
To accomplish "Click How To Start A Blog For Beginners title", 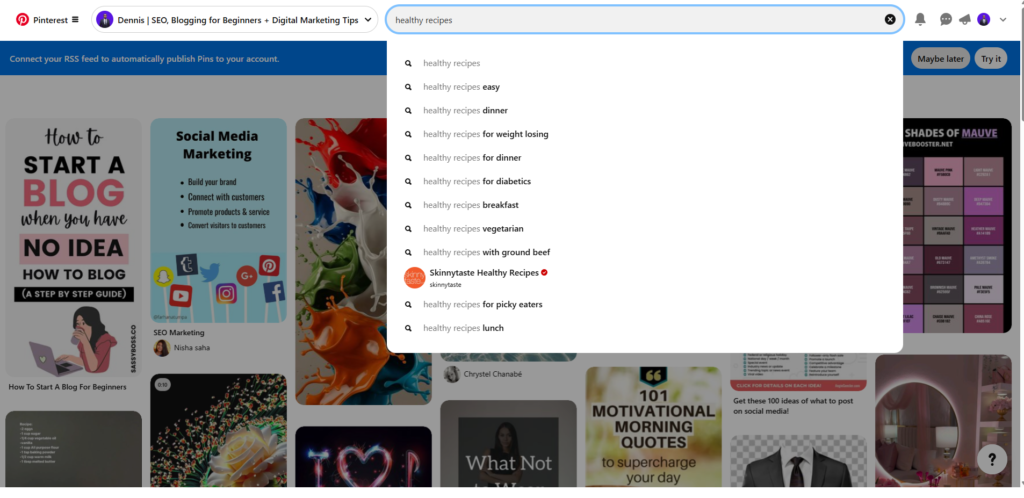I will coord(67,386).
